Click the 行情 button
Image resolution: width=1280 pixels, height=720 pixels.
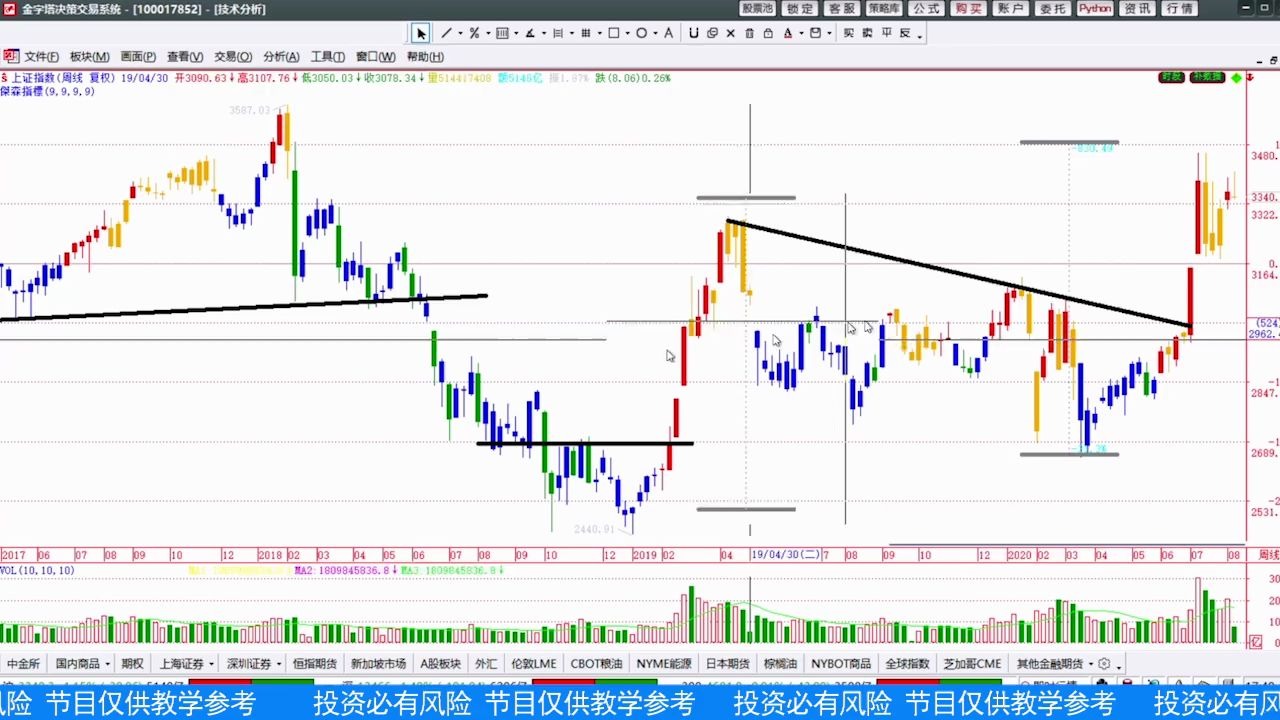1179,8
